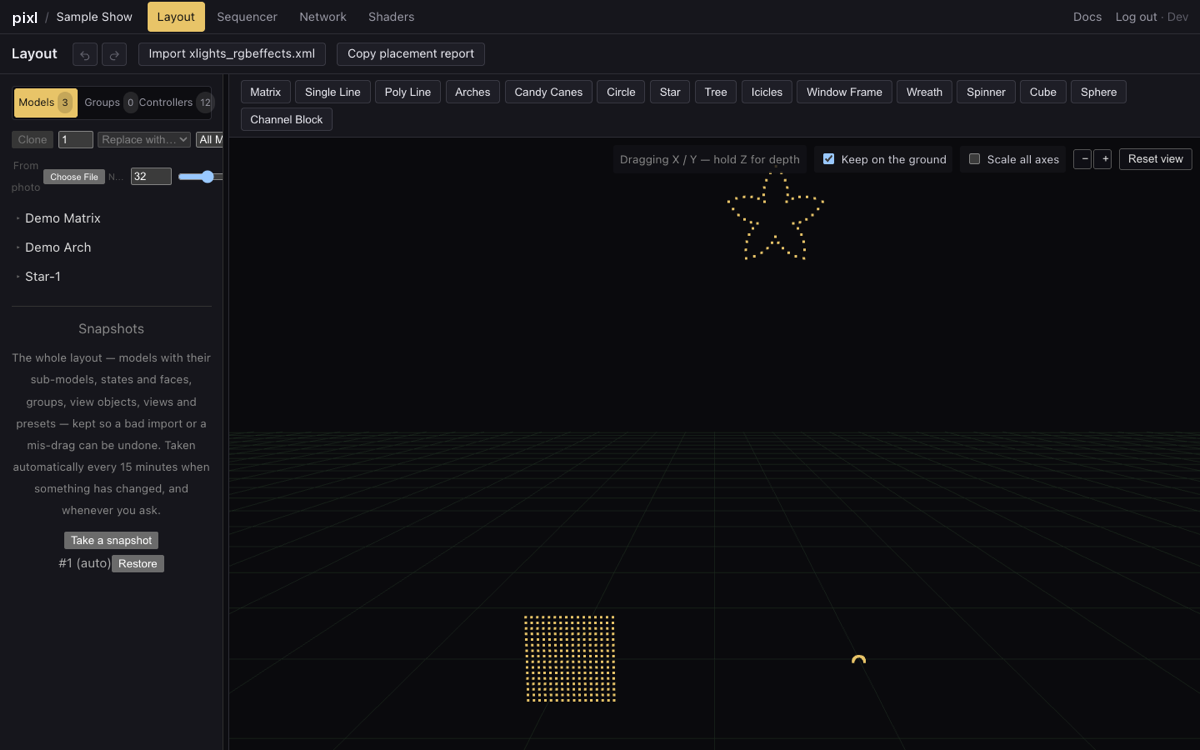The width and height of the screenshot is (1200, 750).
Task: Click the Log out link
Action: [x=1136, y=17]
